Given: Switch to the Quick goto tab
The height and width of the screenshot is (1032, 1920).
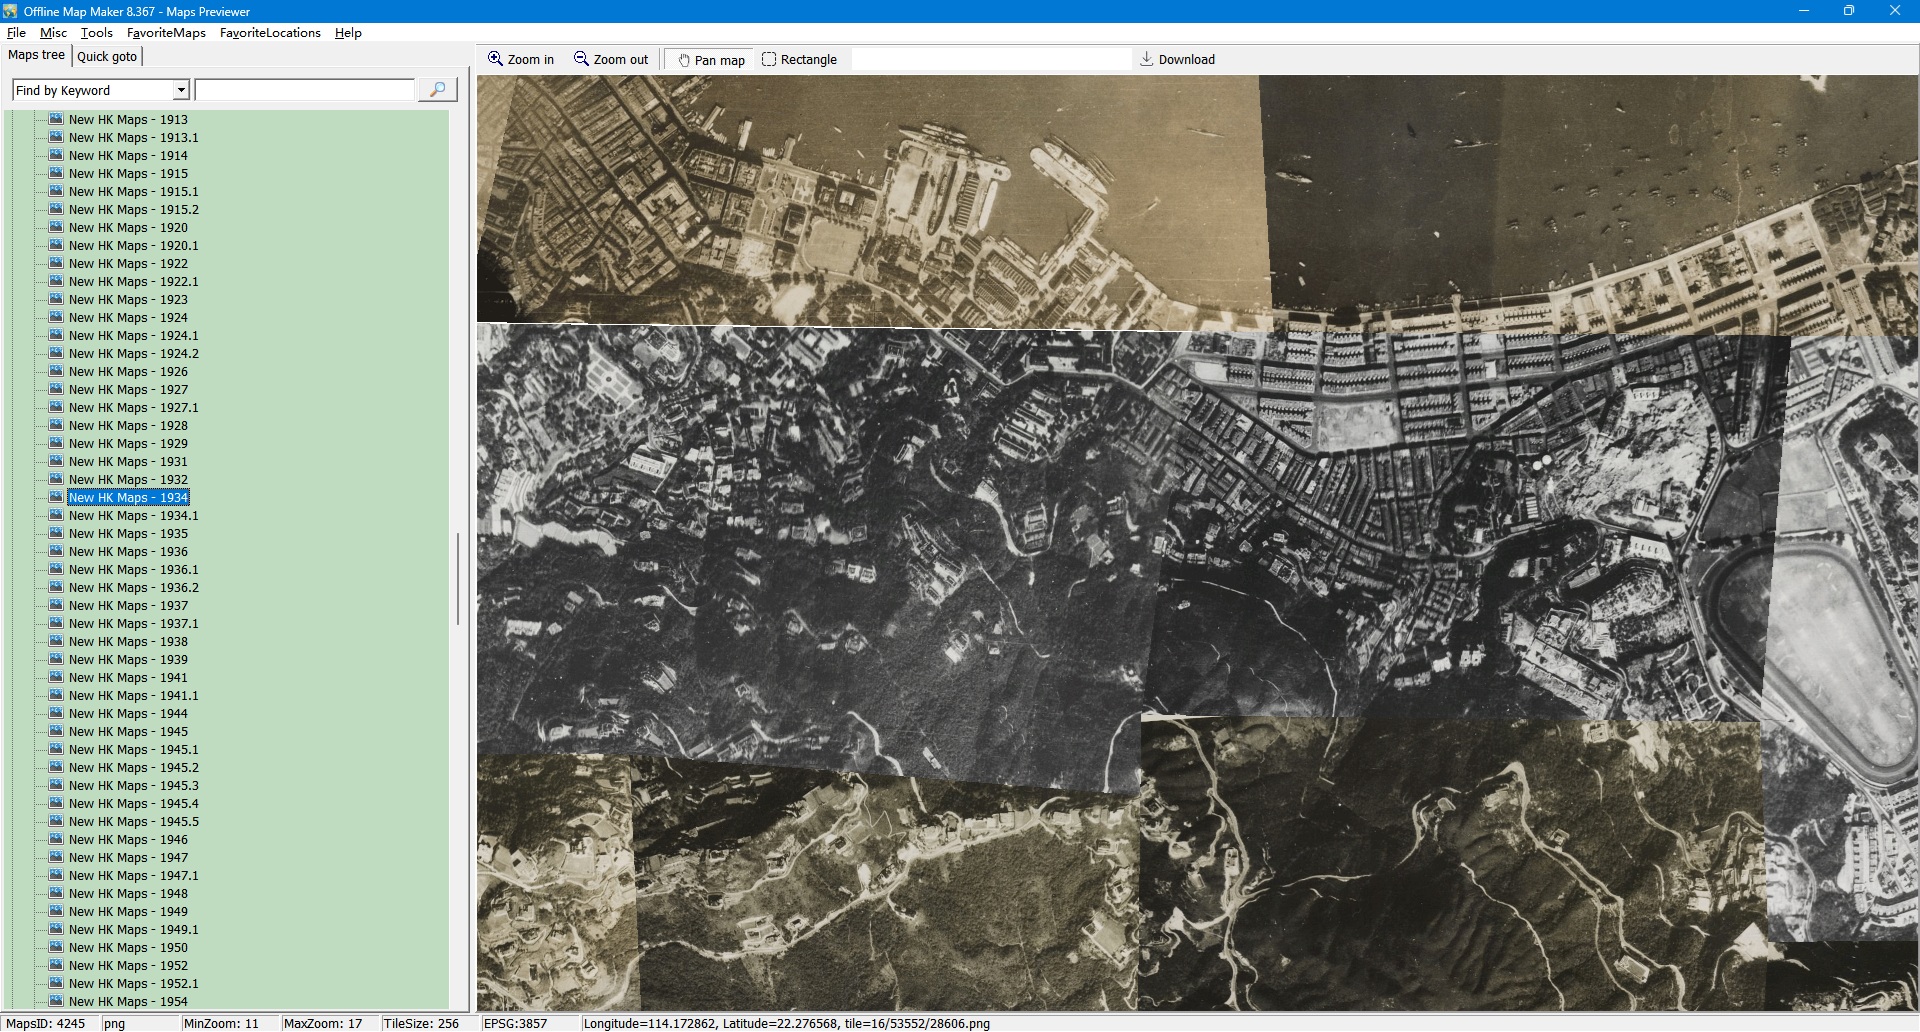Looking at the screenshot, I should coord(107,56).
